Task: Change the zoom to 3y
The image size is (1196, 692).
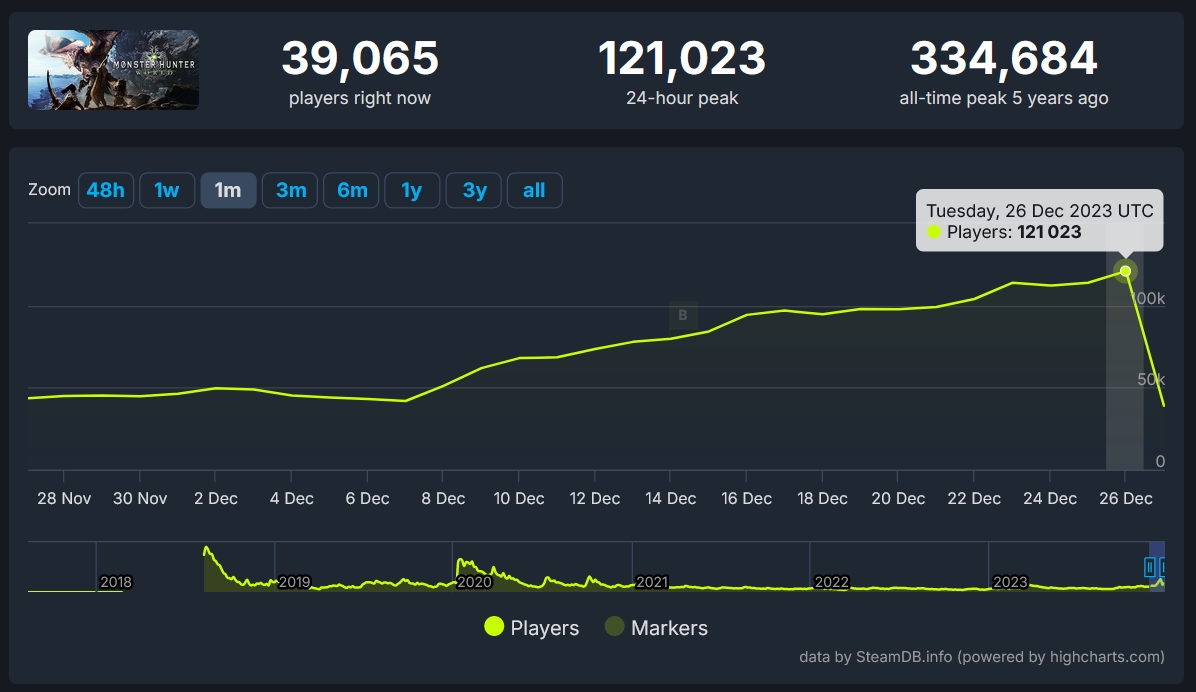Action: tap(474, 190)
